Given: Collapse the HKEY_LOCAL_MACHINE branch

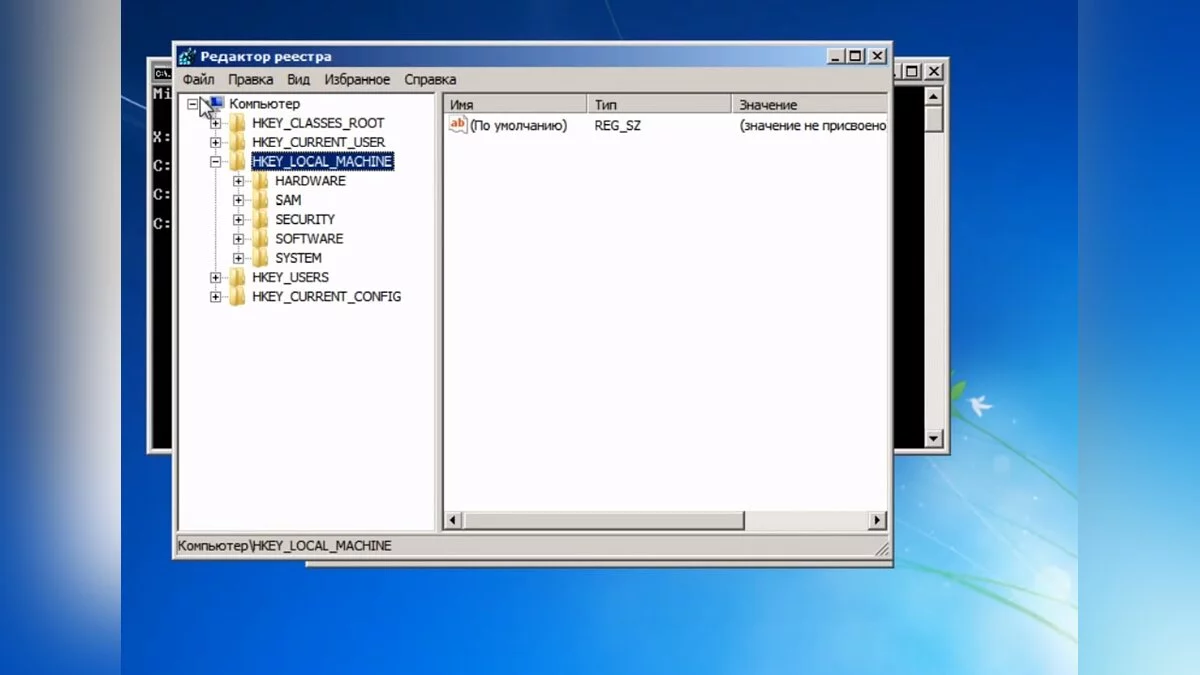Looking at the screenshot, I should click(215, 162).
